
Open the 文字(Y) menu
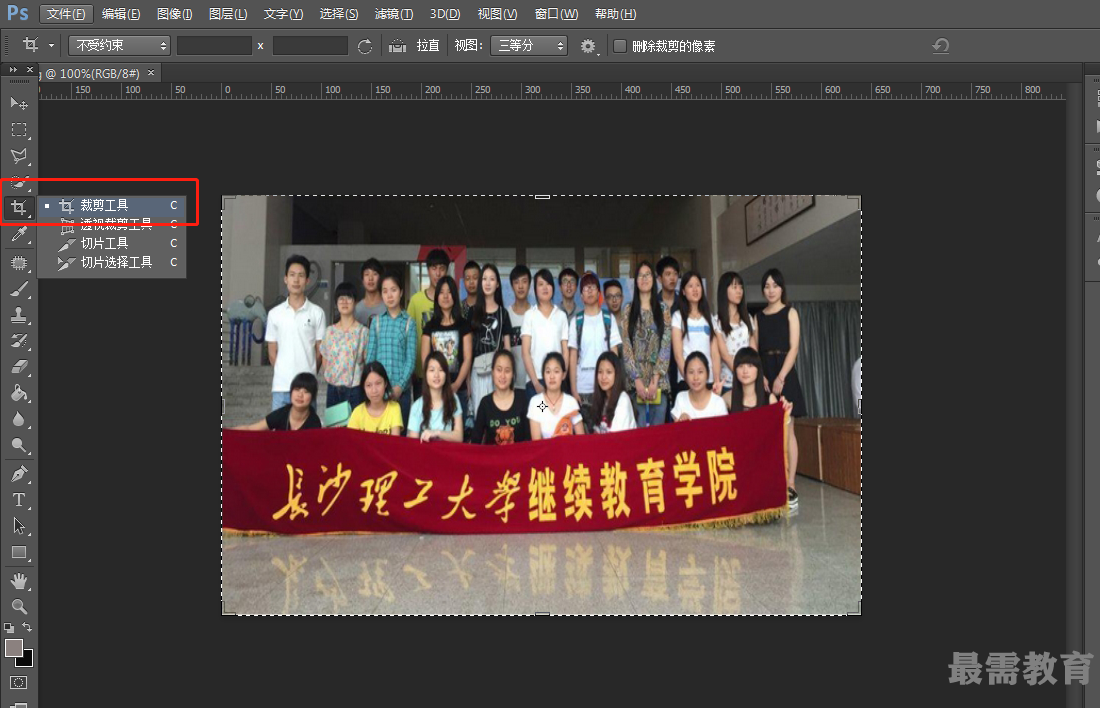(x=283, y=14)
